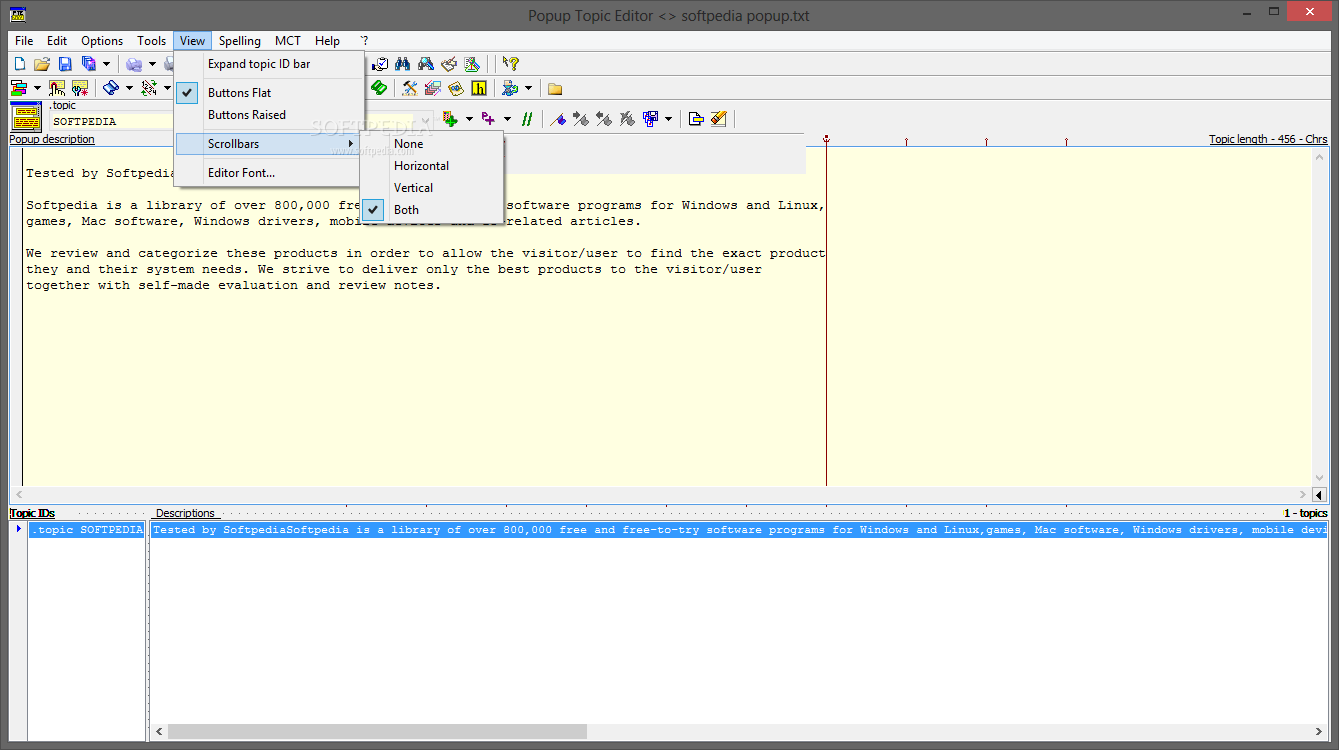Image resolution: width=1339 pixels, height=750 pixels.
Task: Click the crossed-out flag icon
Action: [627, 119]
